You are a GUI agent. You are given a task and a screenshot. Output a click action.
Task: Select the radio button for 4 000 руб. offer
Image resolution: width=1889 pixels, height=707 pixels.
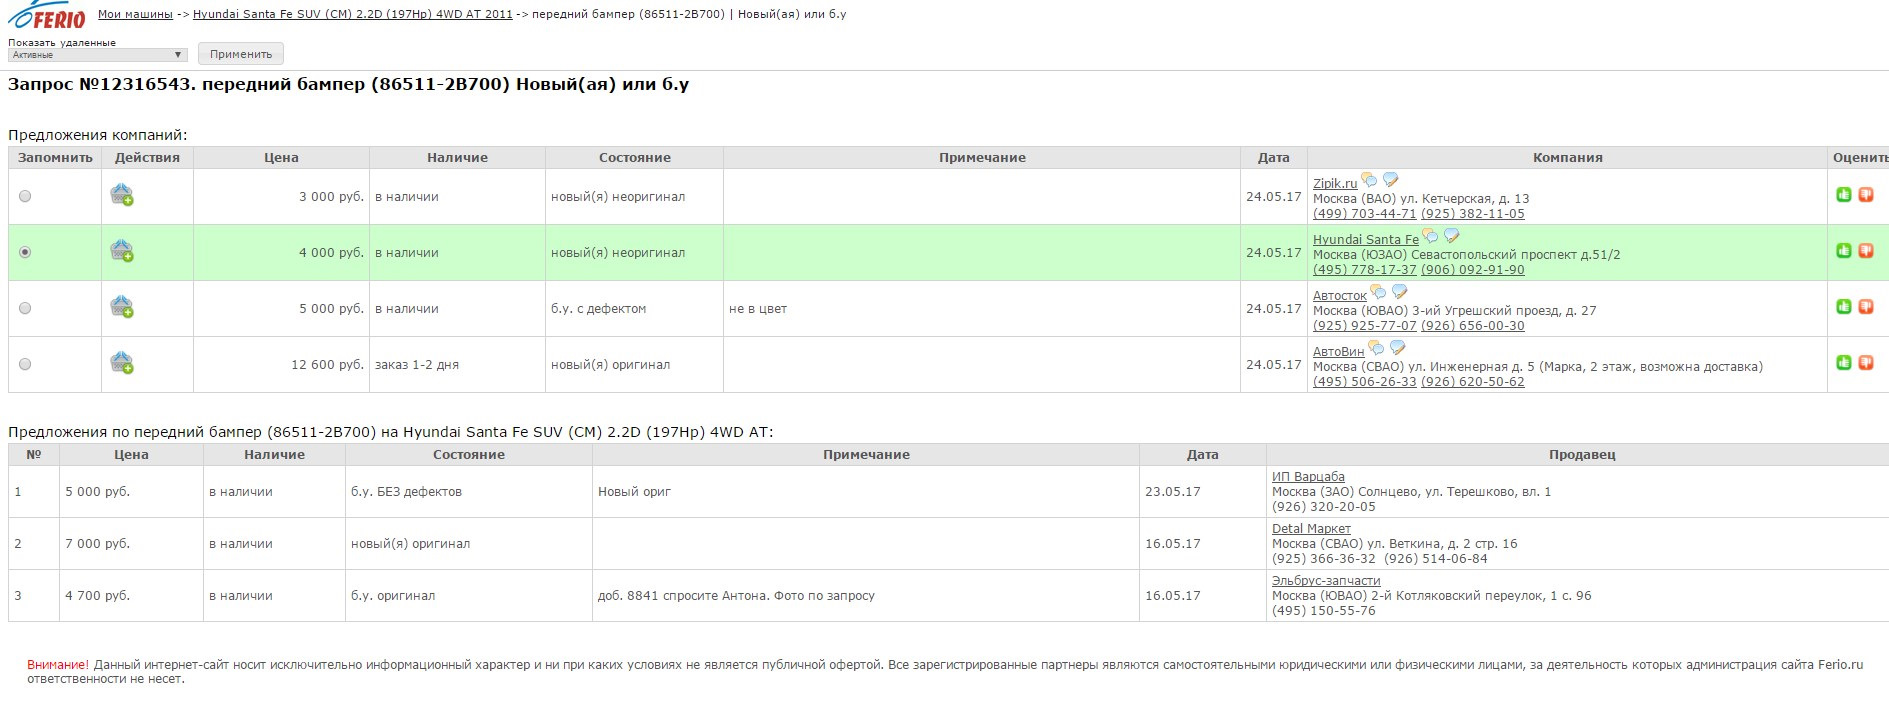(x=25, y=253)
